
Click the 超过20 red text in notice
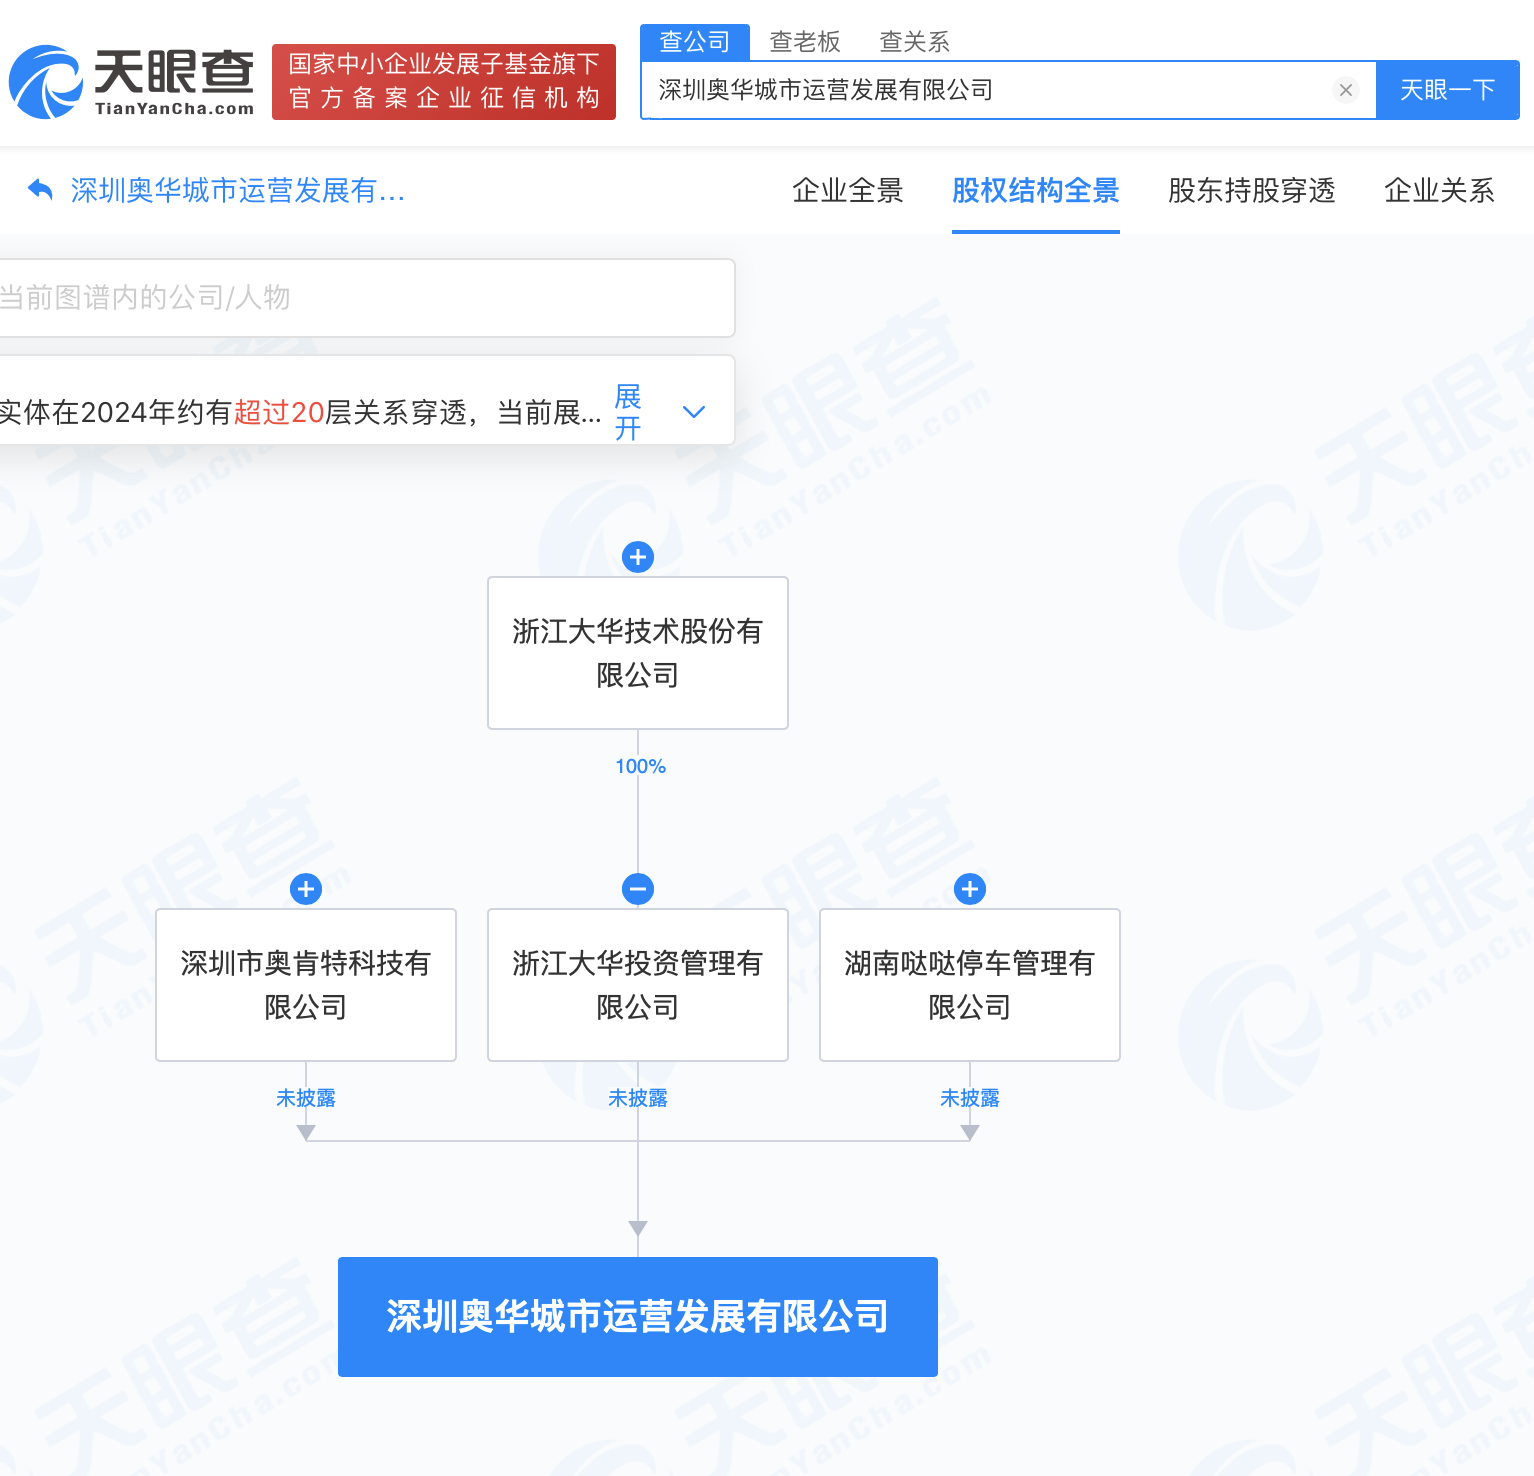click(x=279, y=412)
